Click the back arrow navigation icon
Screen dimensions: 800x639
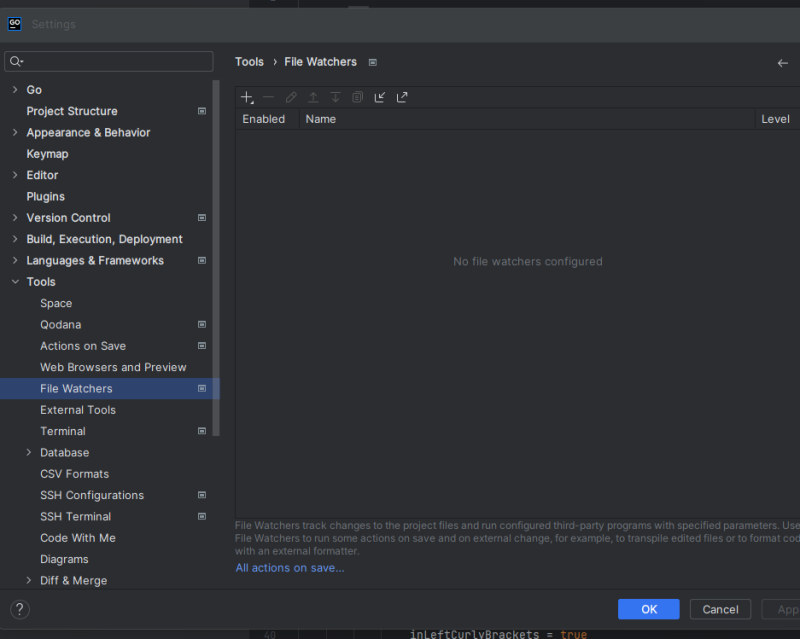(783, 62)
